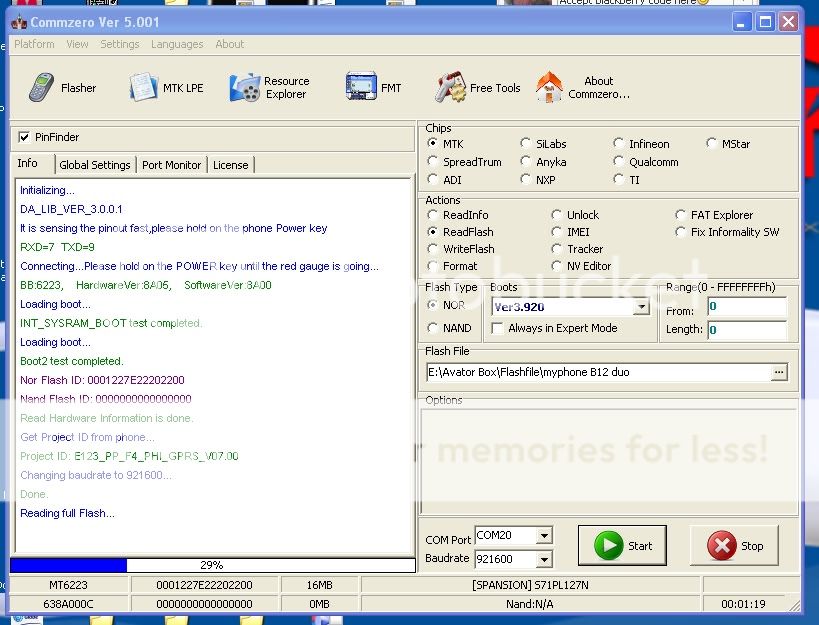Switch to the Port Monitor tab
The image size is (819, 625).
(x=171, y=165)
